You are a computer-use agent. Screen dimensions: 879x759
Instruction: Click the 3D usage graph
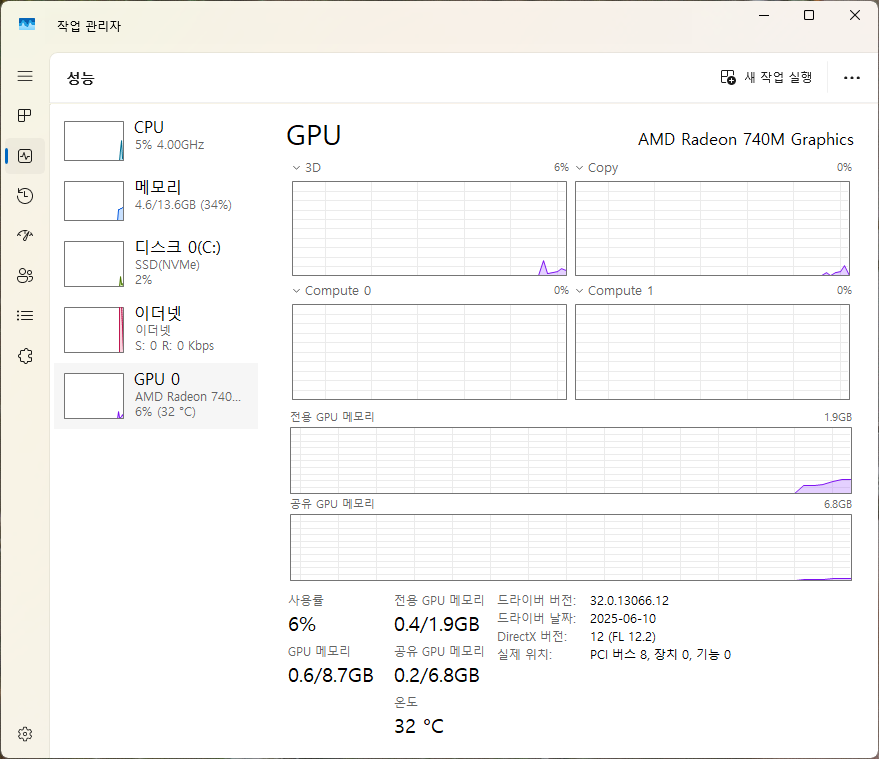(x=429, y=228)
